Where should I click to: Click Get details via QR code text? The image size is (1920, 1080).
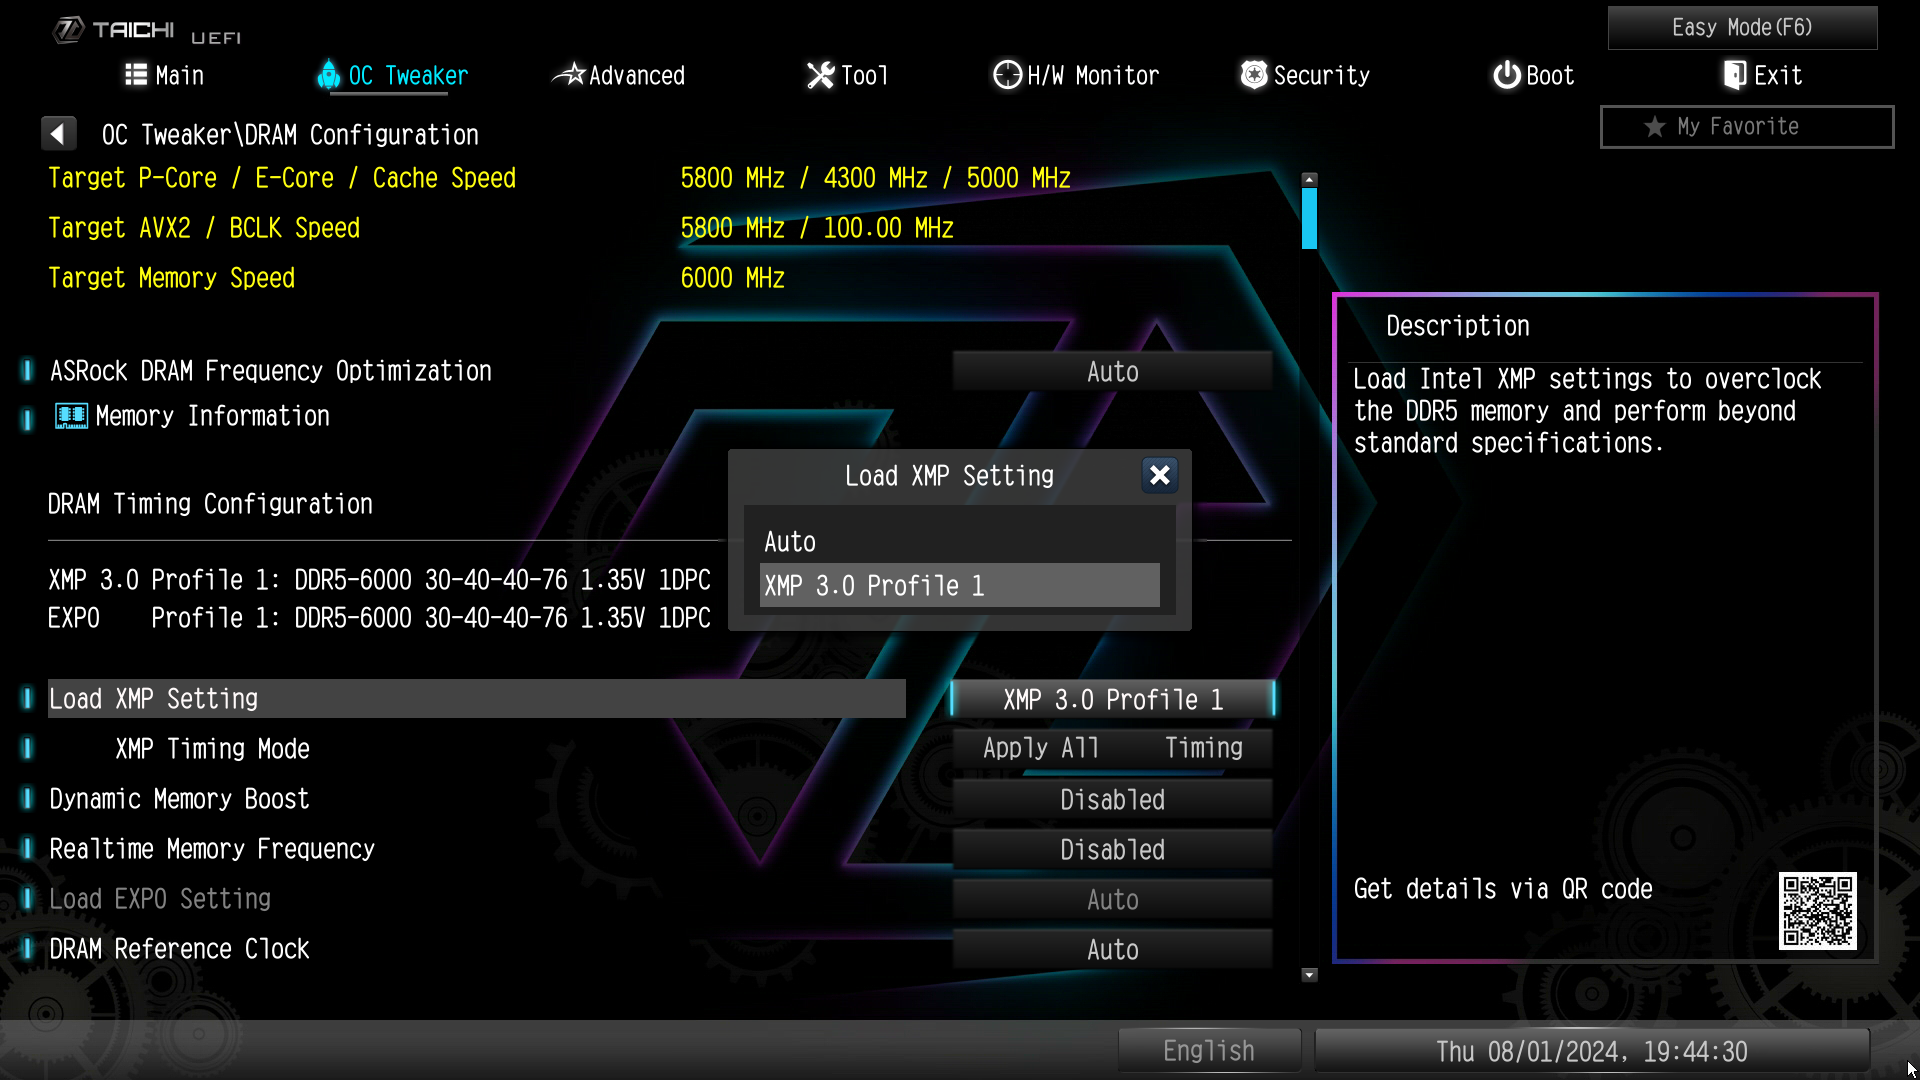pyautogui.click(x=1503, y=889)
